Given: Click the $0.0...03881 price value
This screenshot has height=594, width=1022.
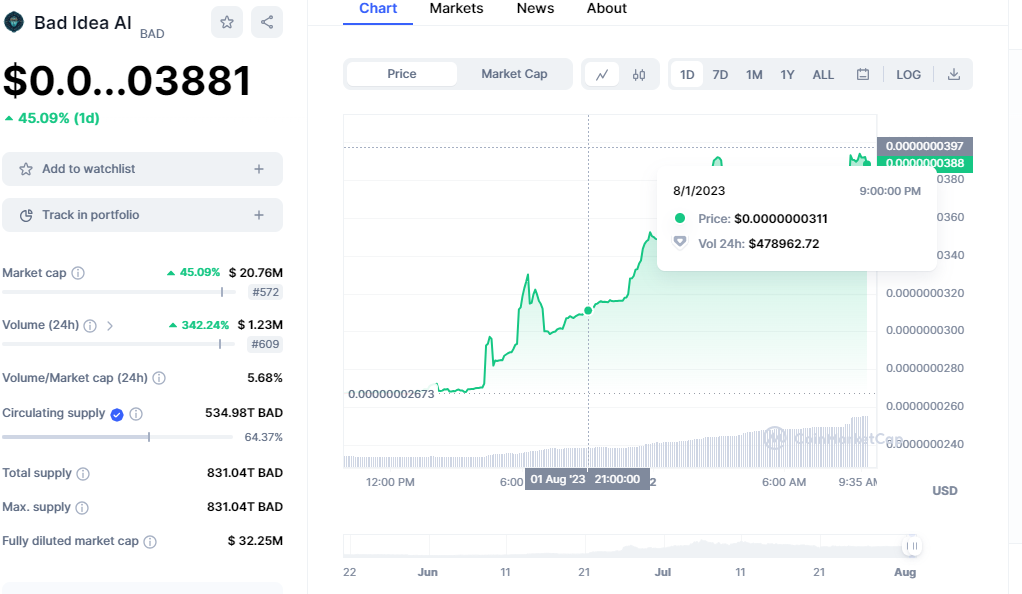Looking at the screenshot, I should tap(128, 82).
